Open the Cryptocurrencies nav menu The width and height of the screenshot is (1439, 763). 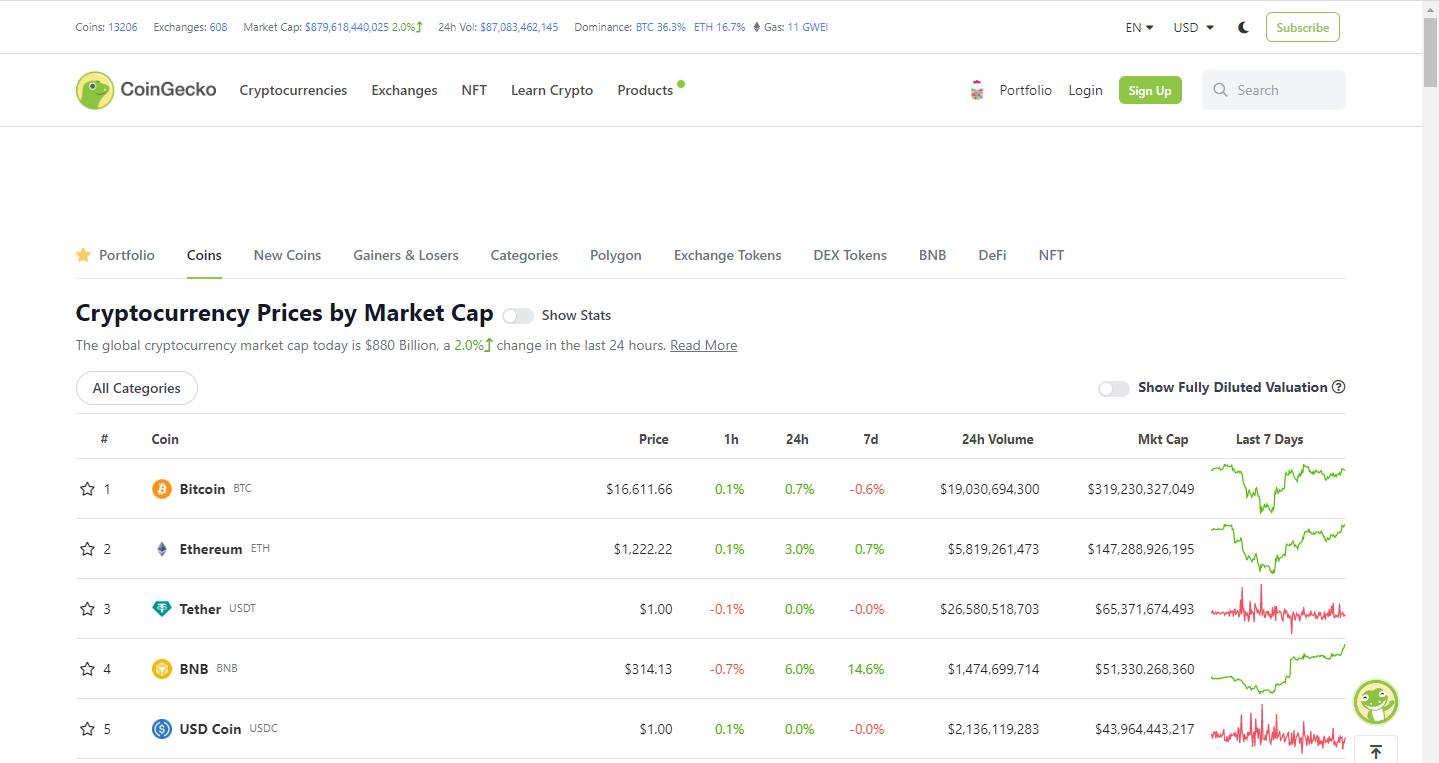pos(293,90)
